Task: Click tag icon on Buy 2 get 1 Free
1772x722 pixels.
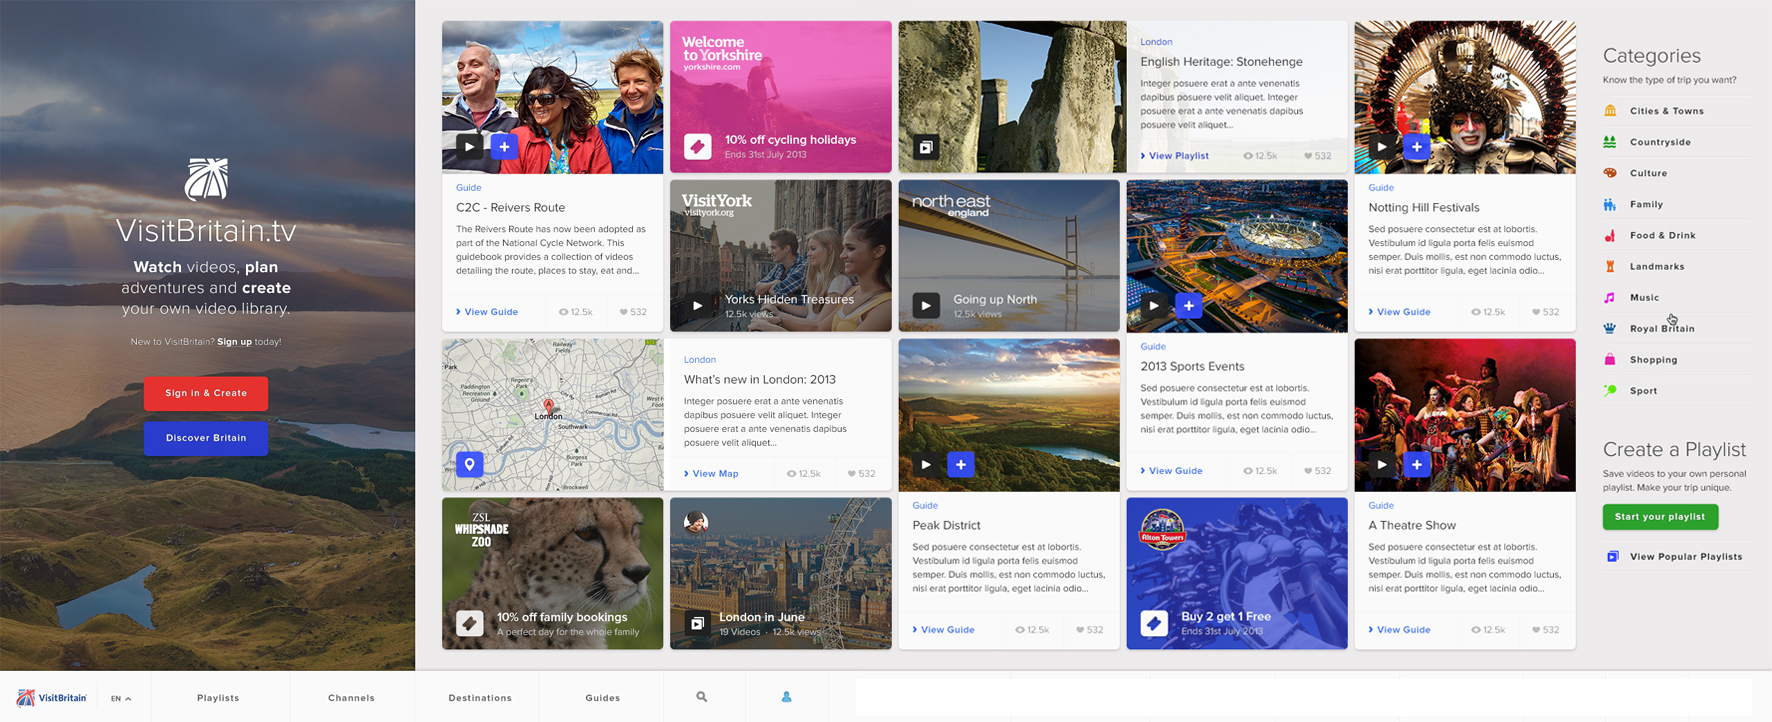Action: 1154,623
